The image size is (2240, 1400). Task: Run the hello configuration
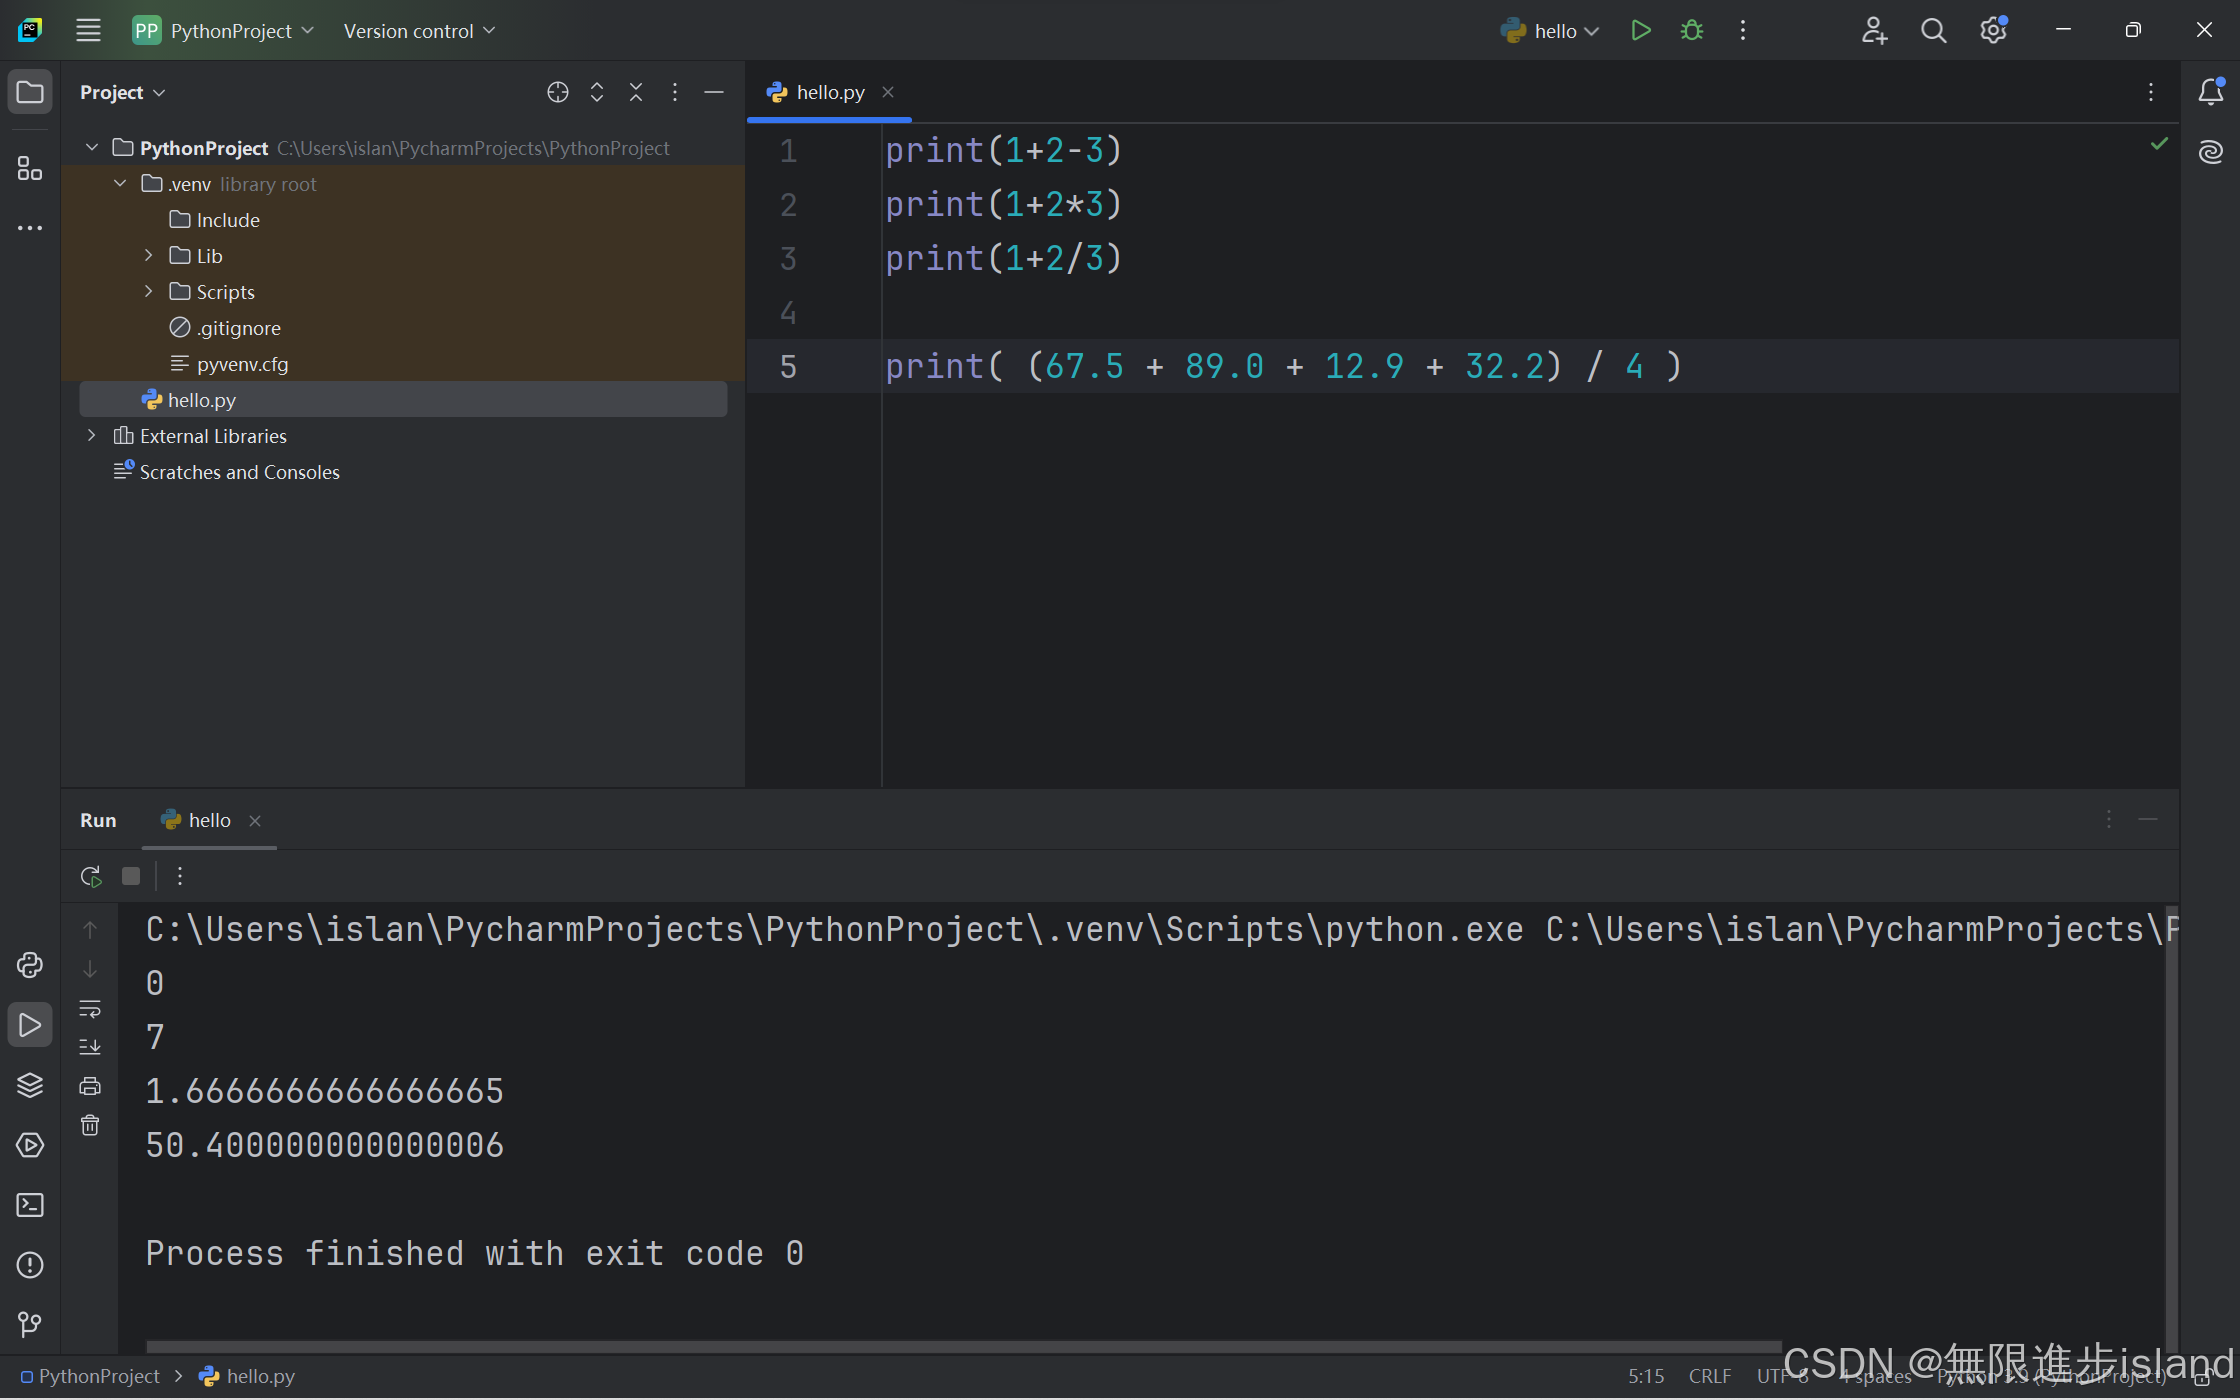[1640, 30]
